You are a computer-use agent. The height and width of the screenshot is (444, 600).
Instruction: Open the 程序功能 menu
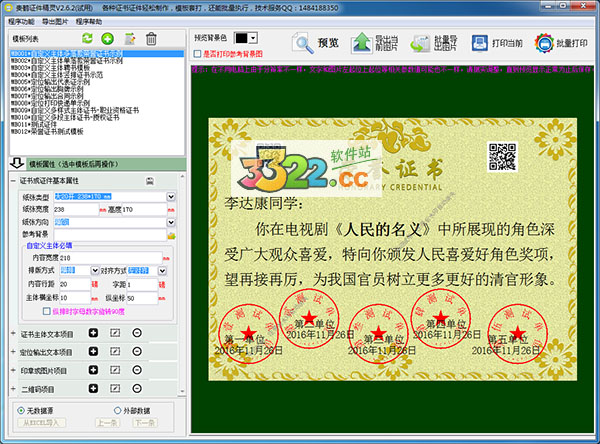click(22, 20)
